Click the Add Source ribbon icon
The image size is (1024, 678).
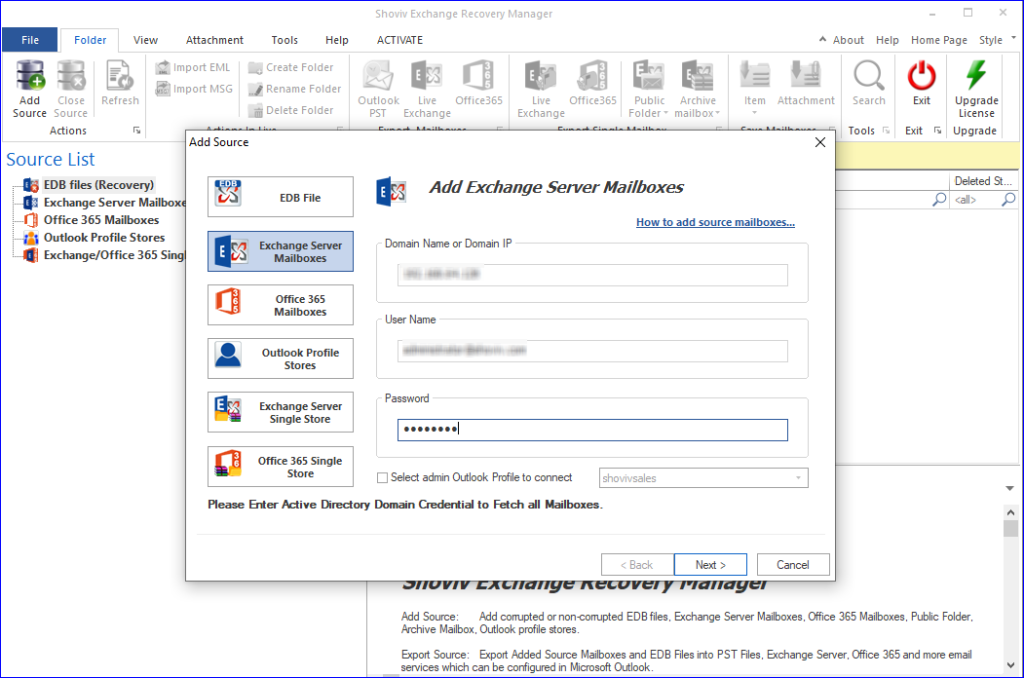(29, 89)
